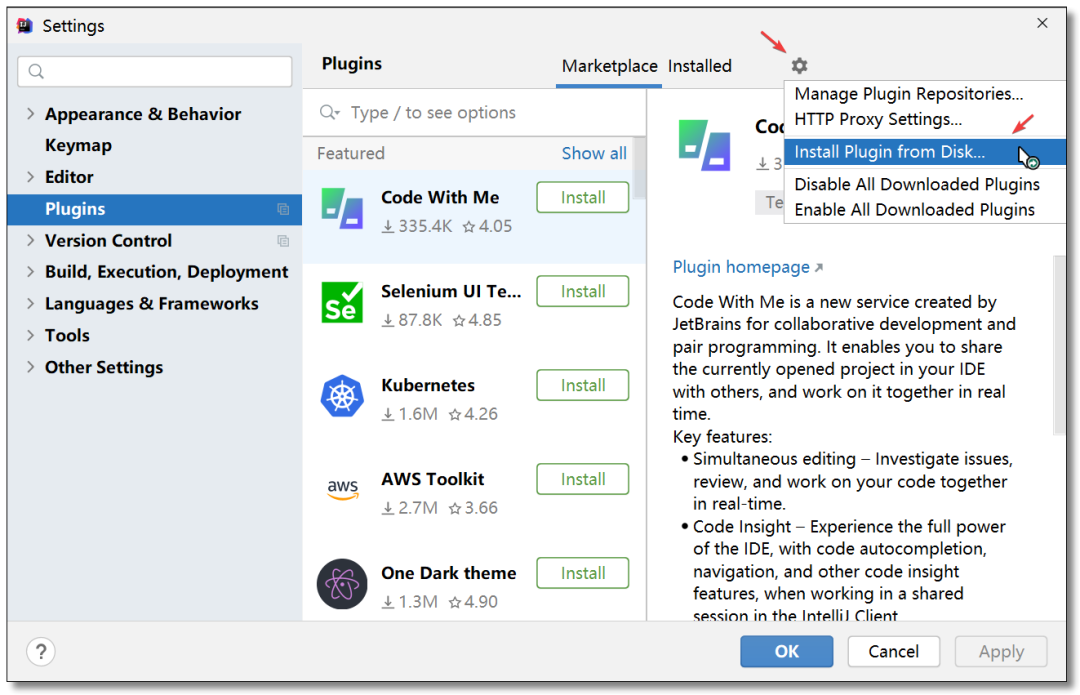Expand the Other Settings node

click(x=30, y=367)
